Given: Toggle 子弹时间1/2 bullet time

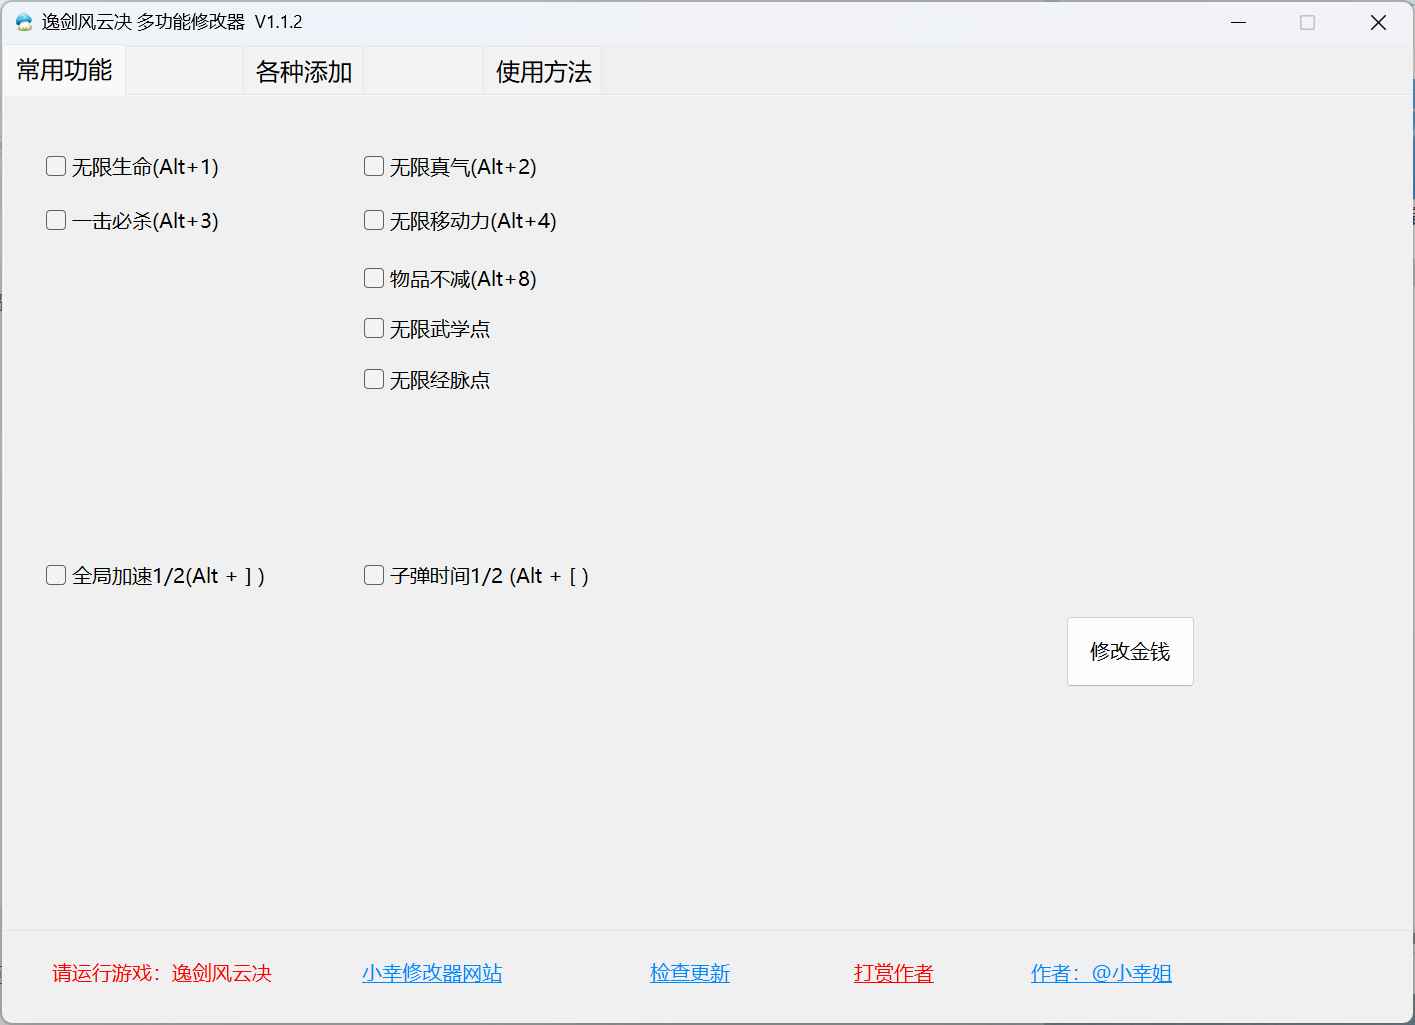Looking at the screenshot, I should click(x=374, y=575).
